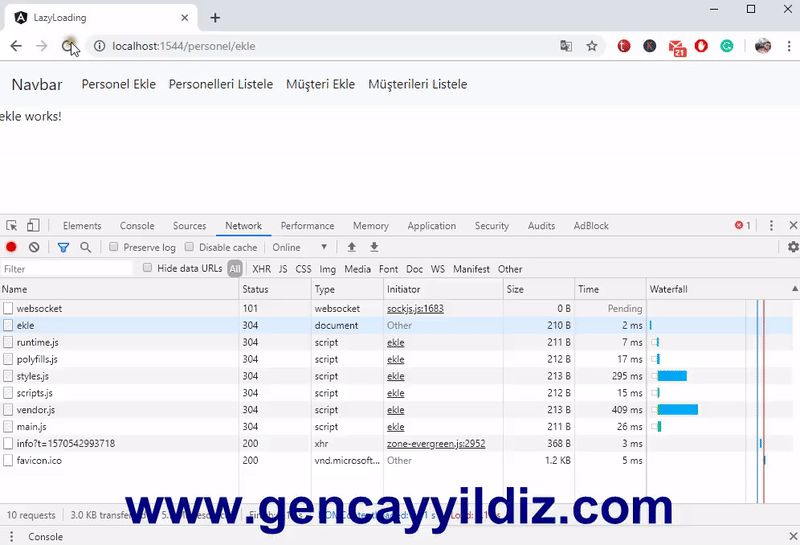This screenshot has width=800, height=545.
Task: Open the Chrome three-dot menu
Action: click(x=789, y=46)
